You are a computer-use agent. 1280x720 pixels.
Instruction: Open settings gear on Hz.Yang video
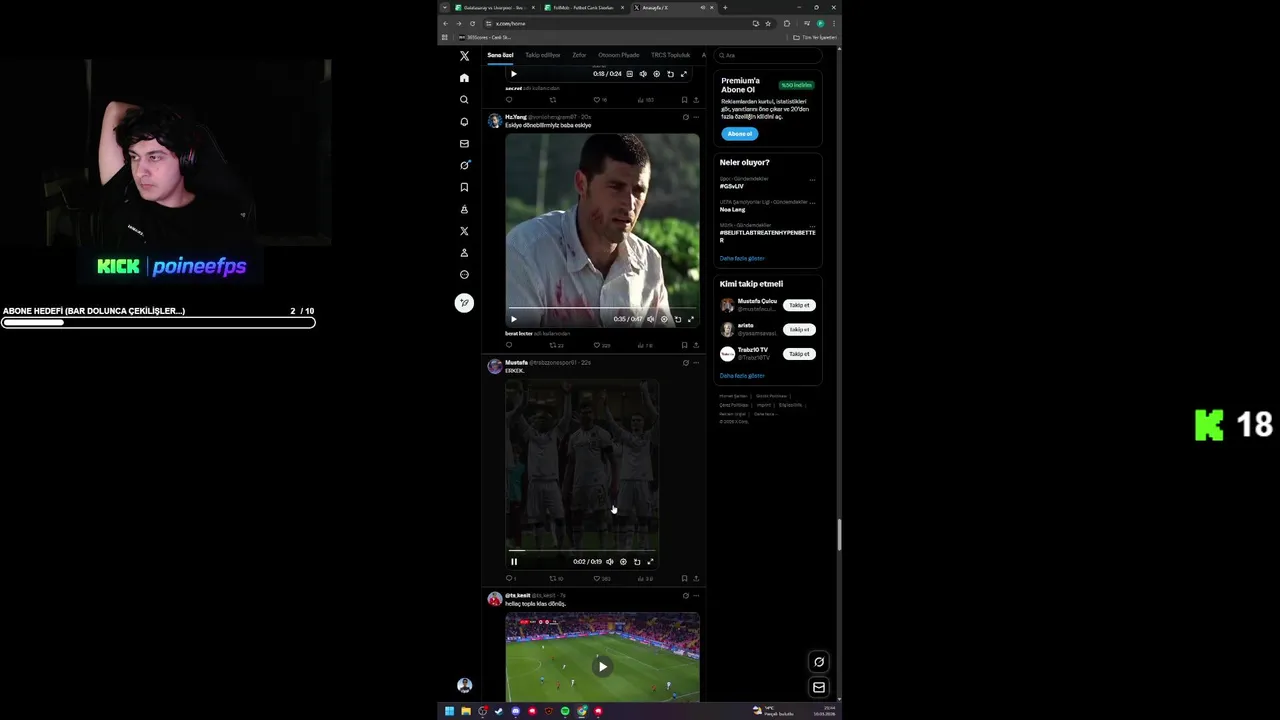(664, 319)
